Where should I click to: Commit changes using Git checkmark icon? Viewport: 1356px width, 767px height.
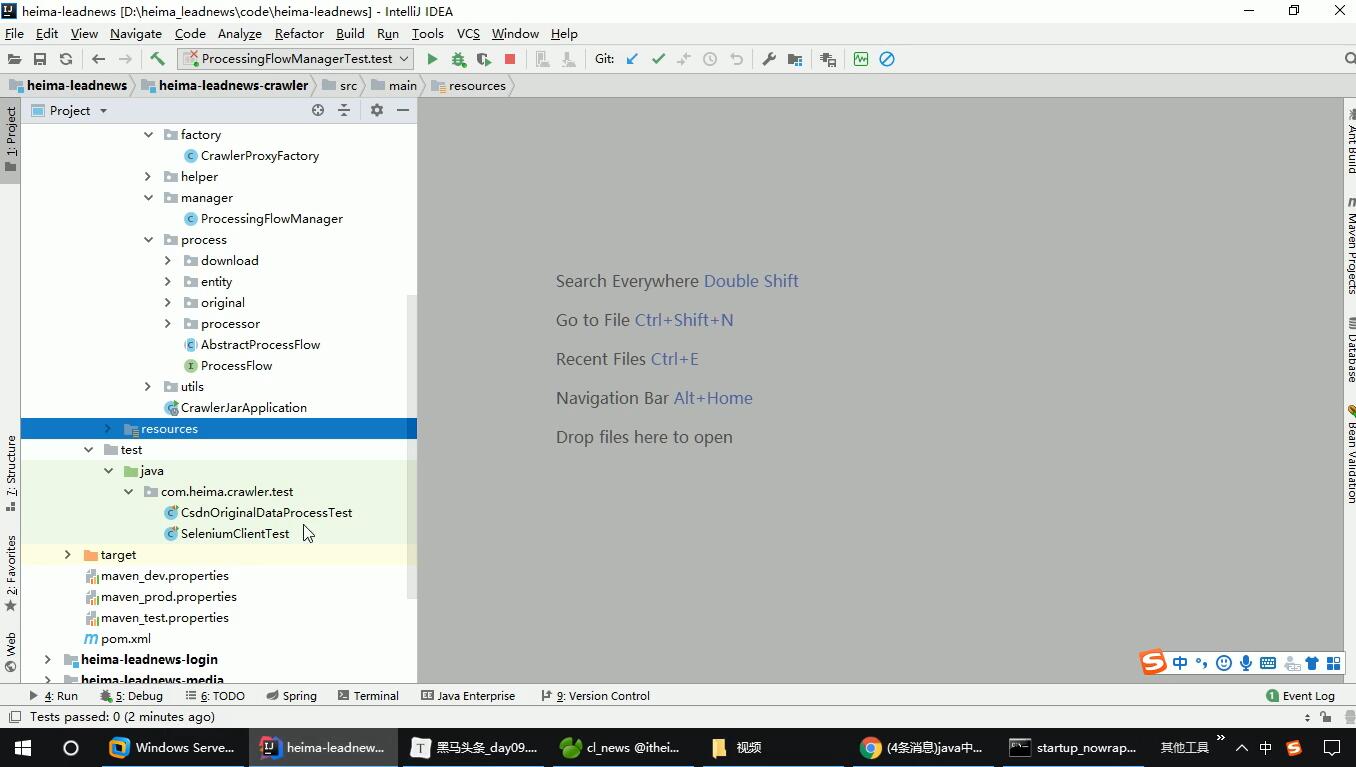(658, 59)
